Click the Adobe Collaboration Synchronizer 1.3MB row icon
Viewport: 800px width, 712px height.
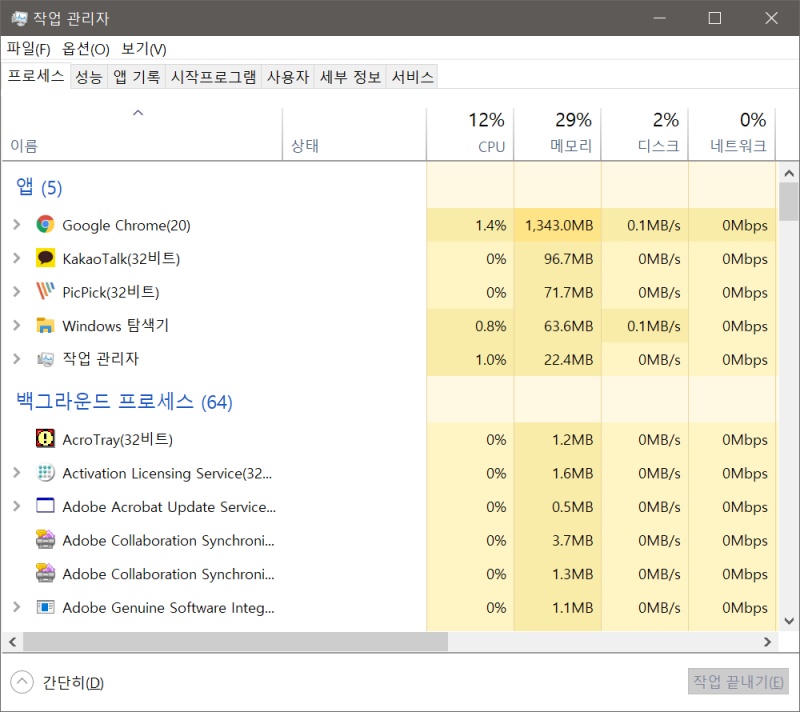tap(45, 573)
